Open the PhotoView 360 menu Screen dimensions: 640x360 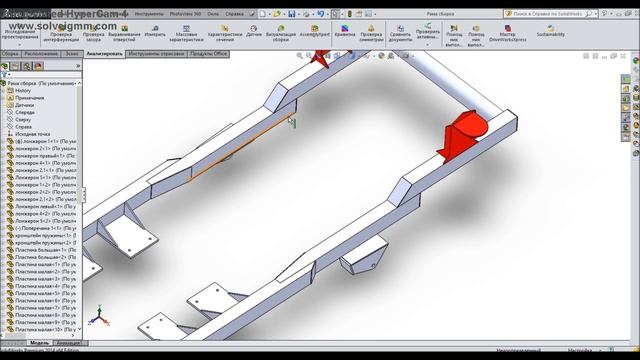[x=185, y=14]
